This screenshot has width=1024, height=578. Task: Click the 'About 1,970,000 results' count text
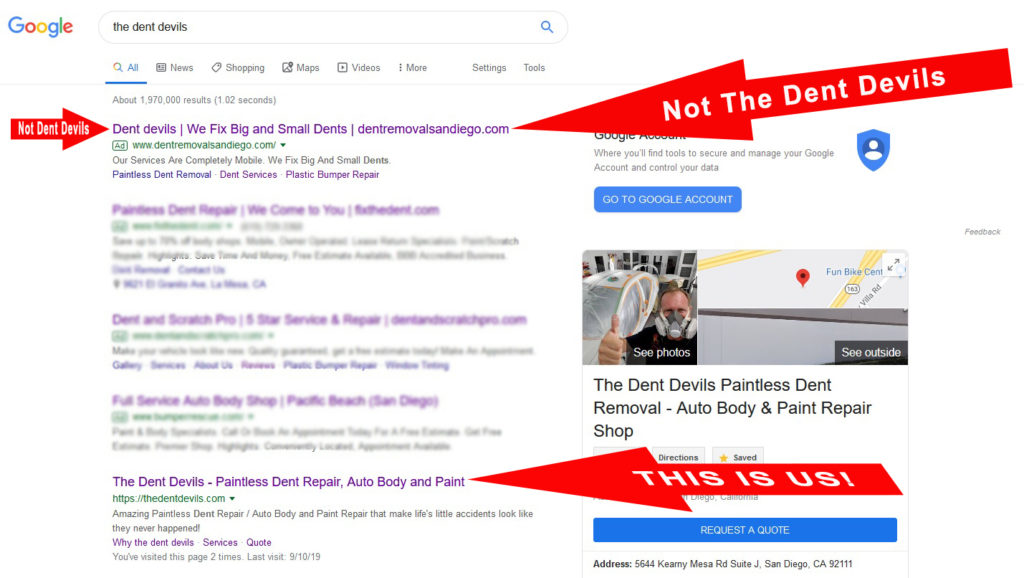pyautogui.click(x=194, y=100)
